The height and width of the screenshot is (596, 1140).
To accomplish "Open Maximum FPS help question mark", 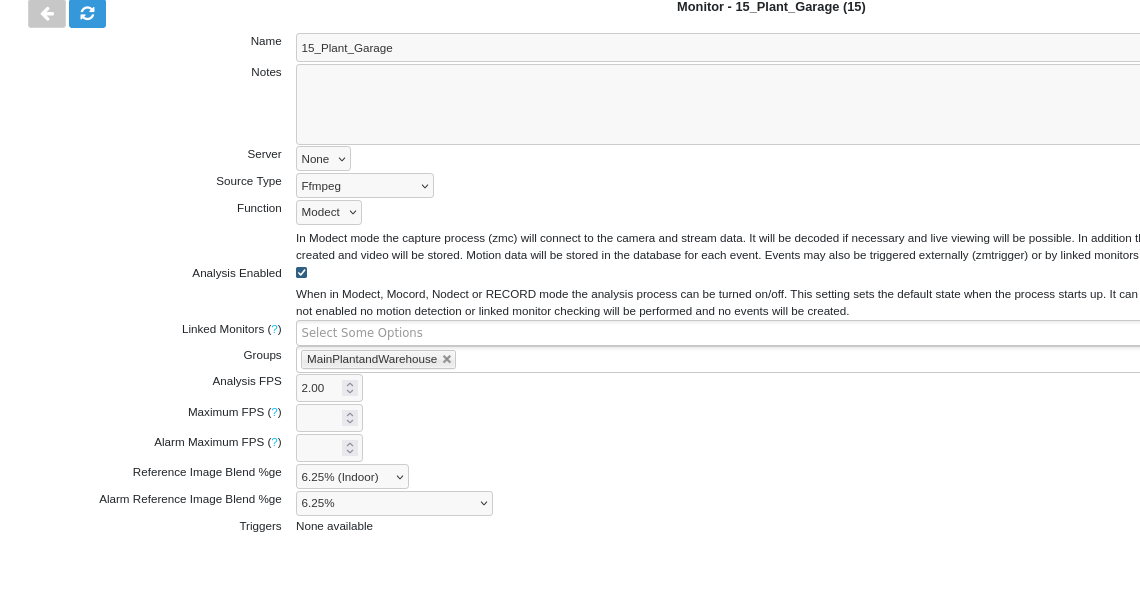I will [275, 412].
